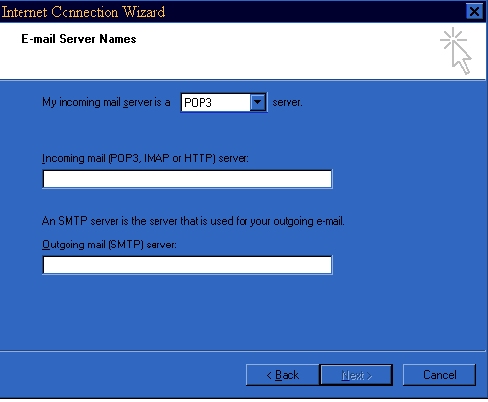Click the wizard cursor icon in header
488x402 pixels.
pyautogui.click(x=456, y=51)
